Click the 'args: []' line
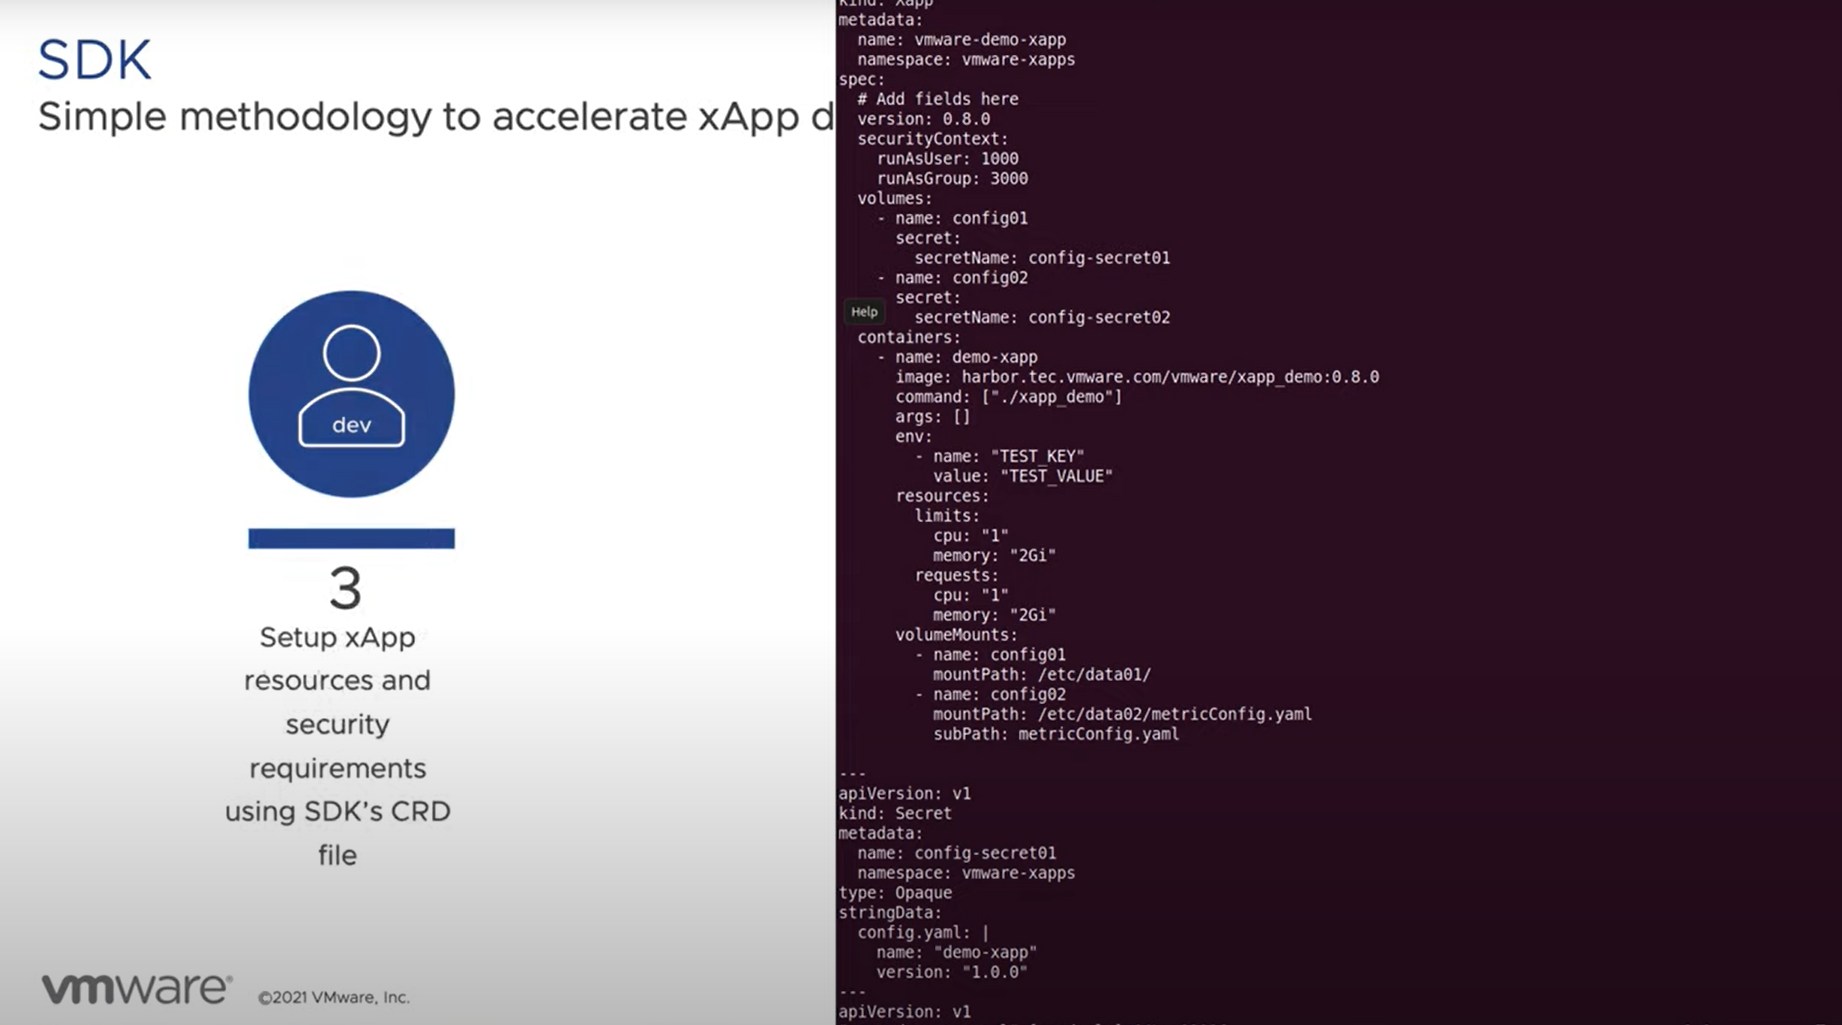The width and height of the screenshot is (1842, 1025). [x=933, y=417]
